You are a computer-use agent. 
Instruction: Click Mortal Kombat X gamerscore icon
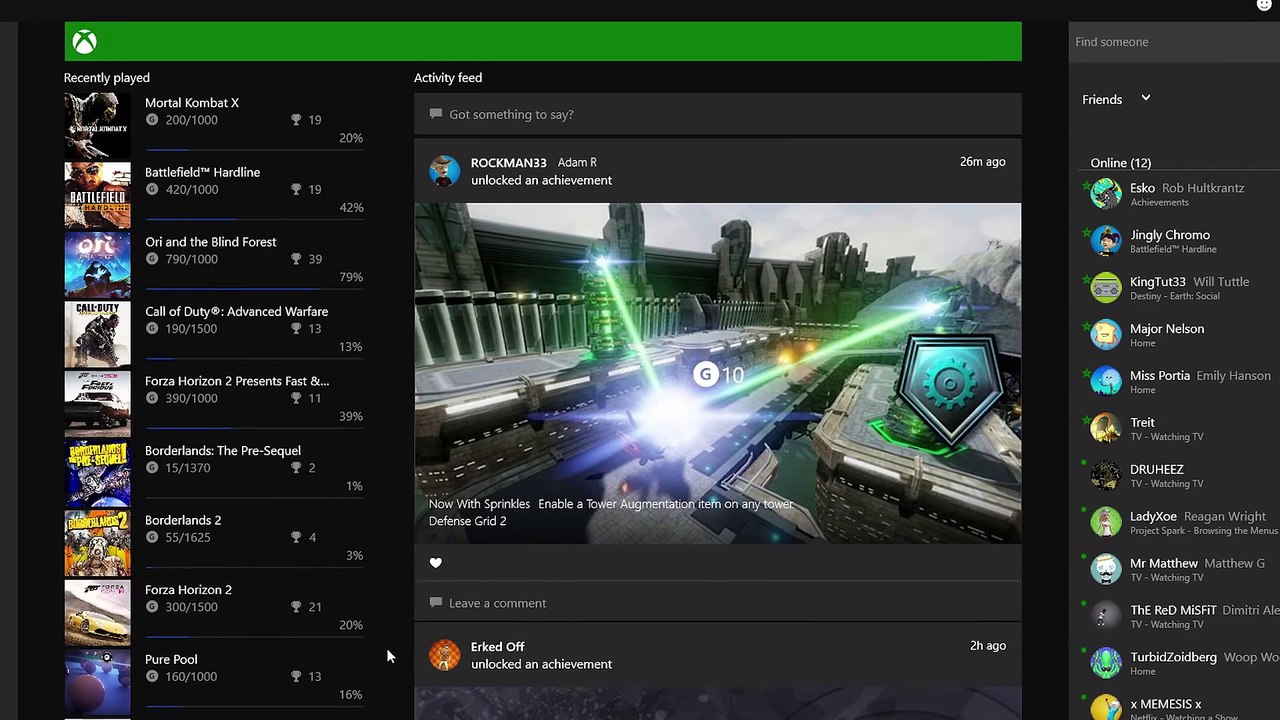pyautogui.click(x=152, y=120)
